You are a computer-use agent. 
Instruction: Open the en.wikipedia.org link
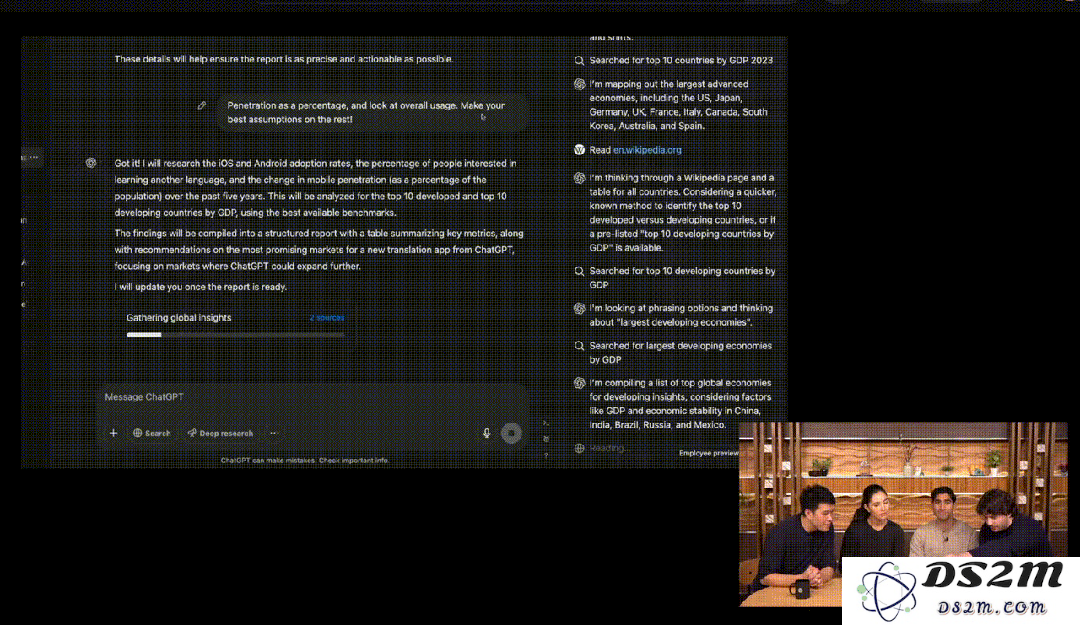pyautogui.click(x=647, y=150)
